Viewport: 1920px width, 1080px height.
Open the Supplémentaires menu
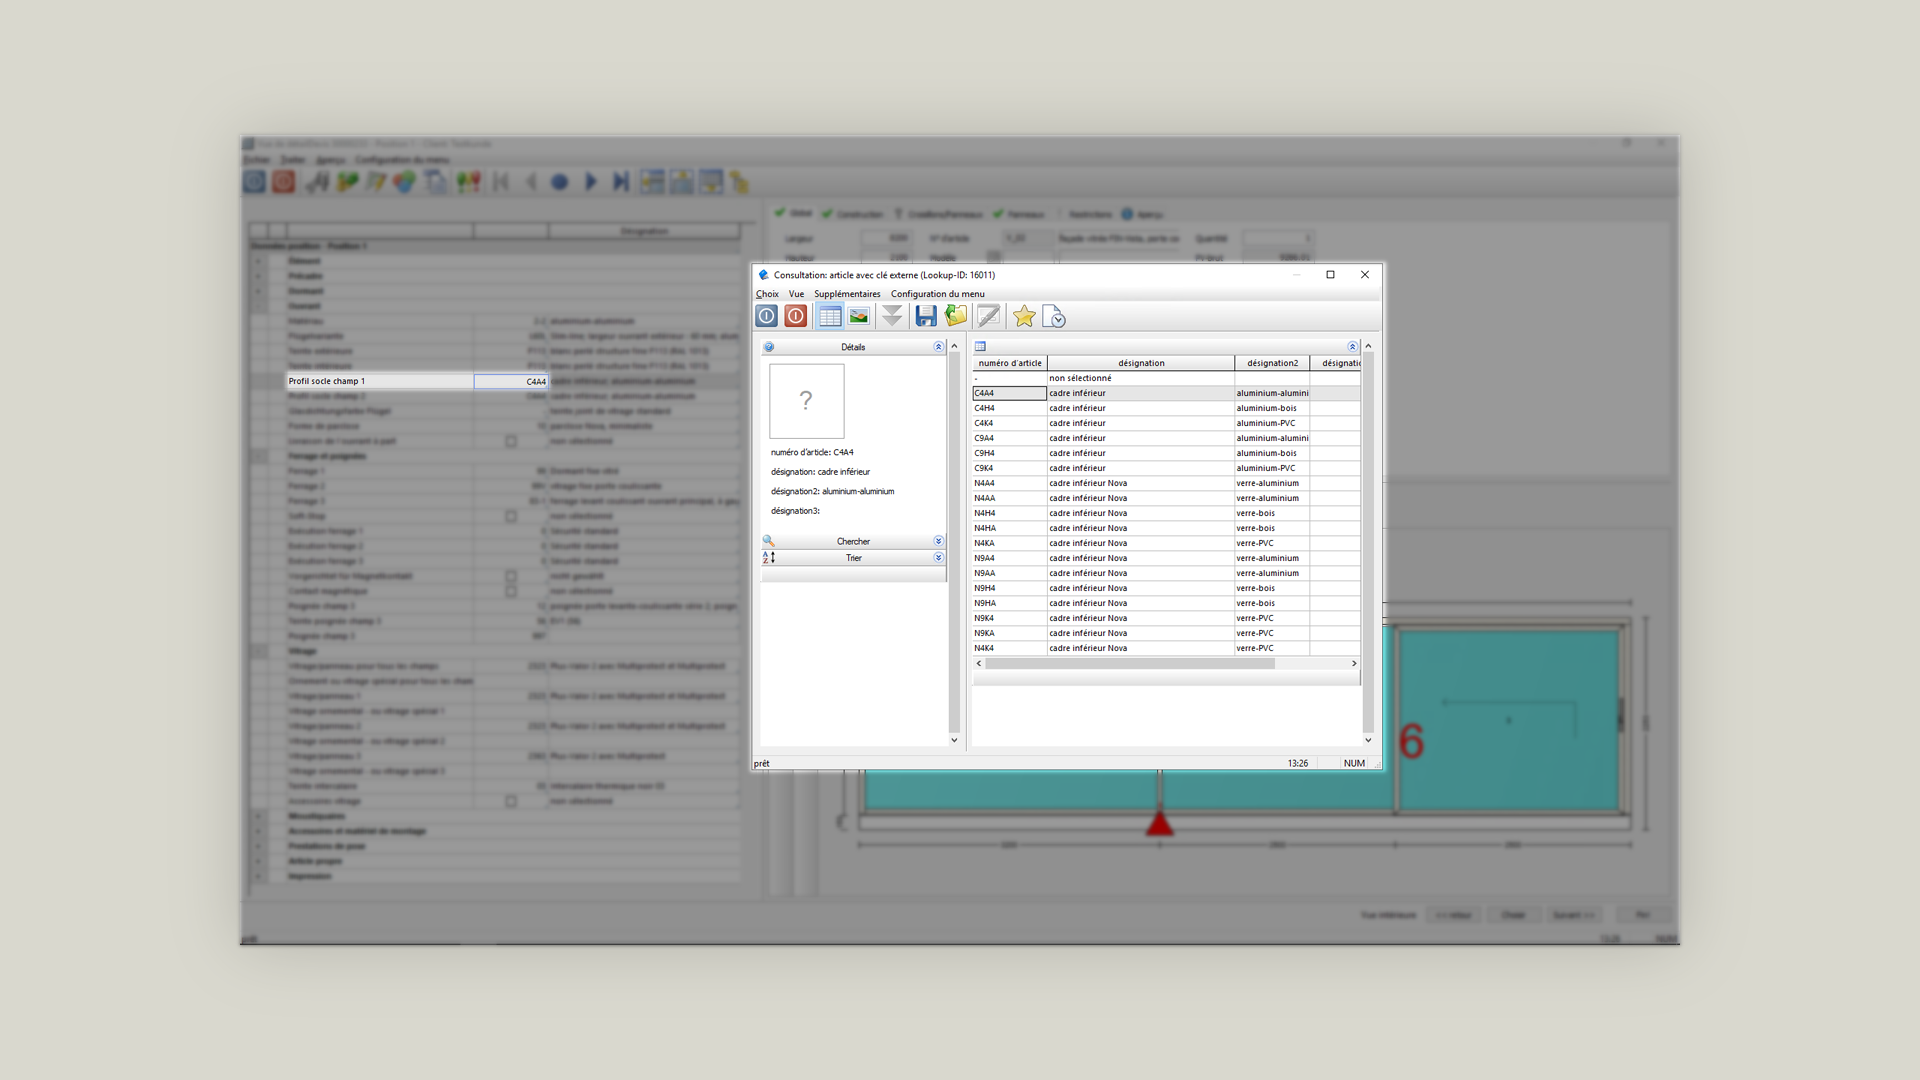[847, 294]
